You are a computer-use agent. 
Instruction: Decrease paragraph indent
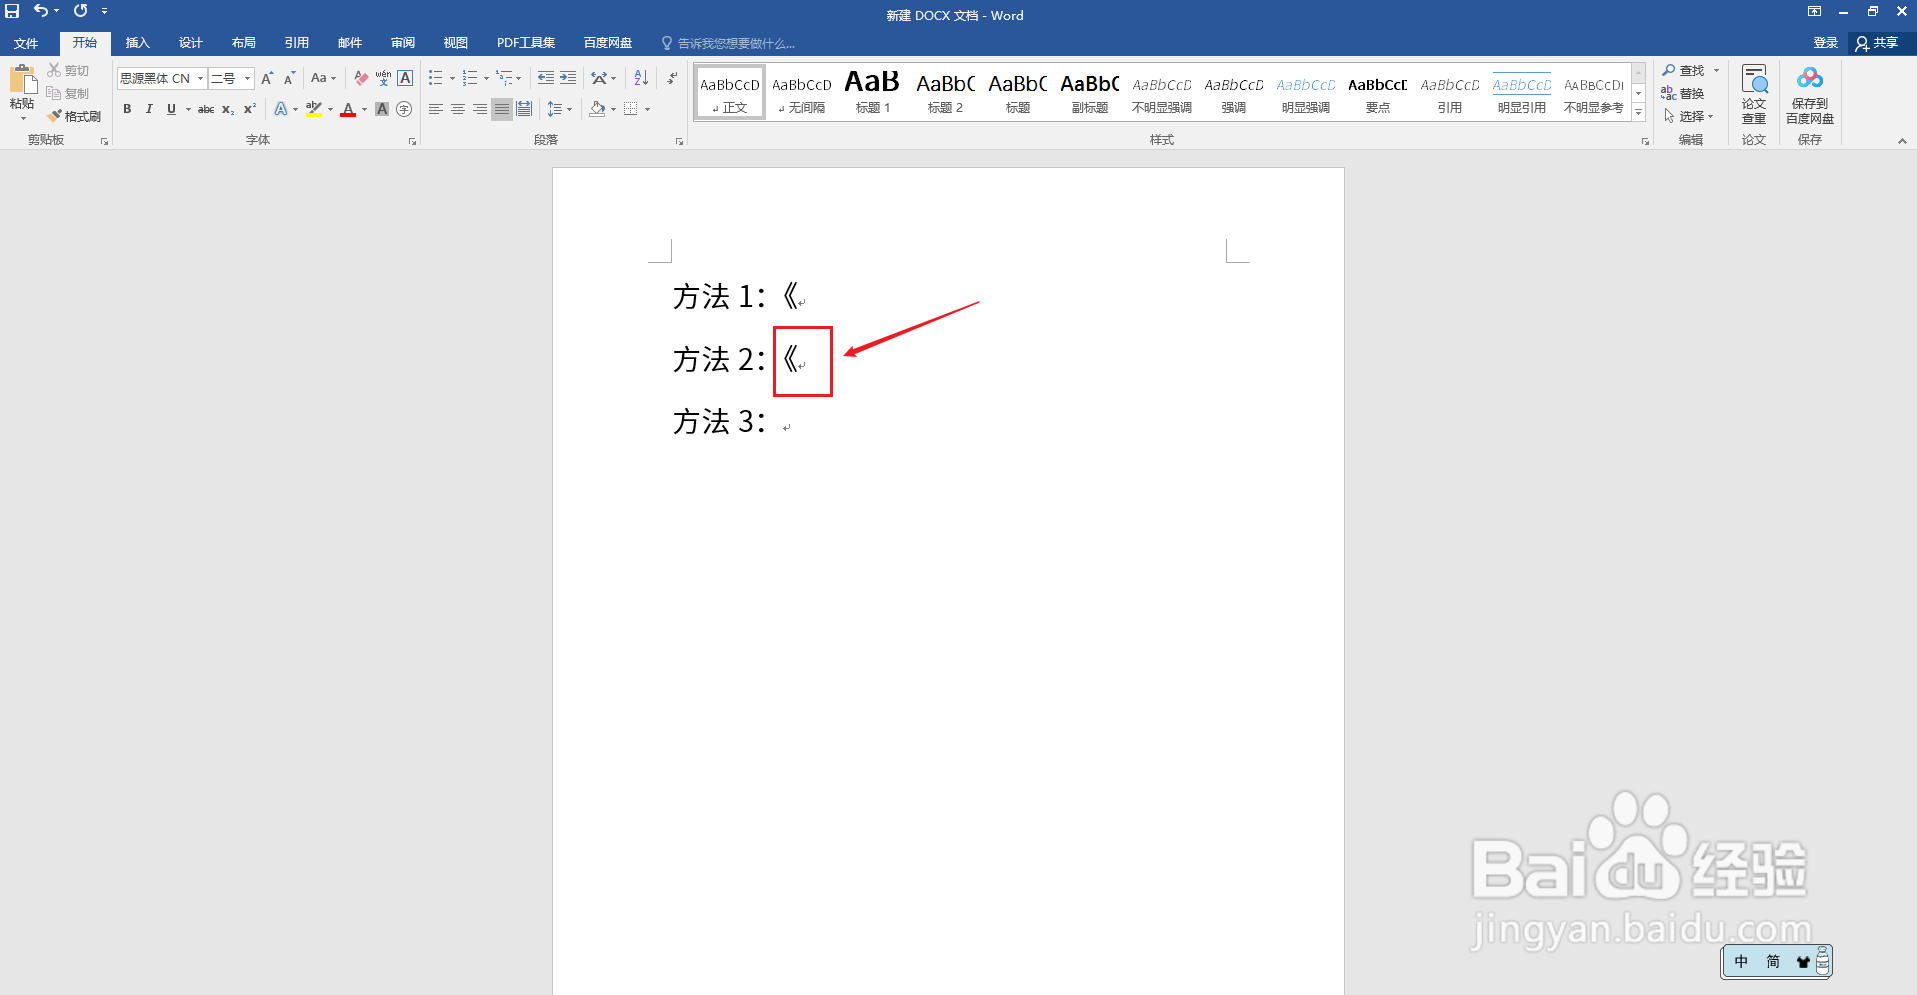[x=545, y=78]
